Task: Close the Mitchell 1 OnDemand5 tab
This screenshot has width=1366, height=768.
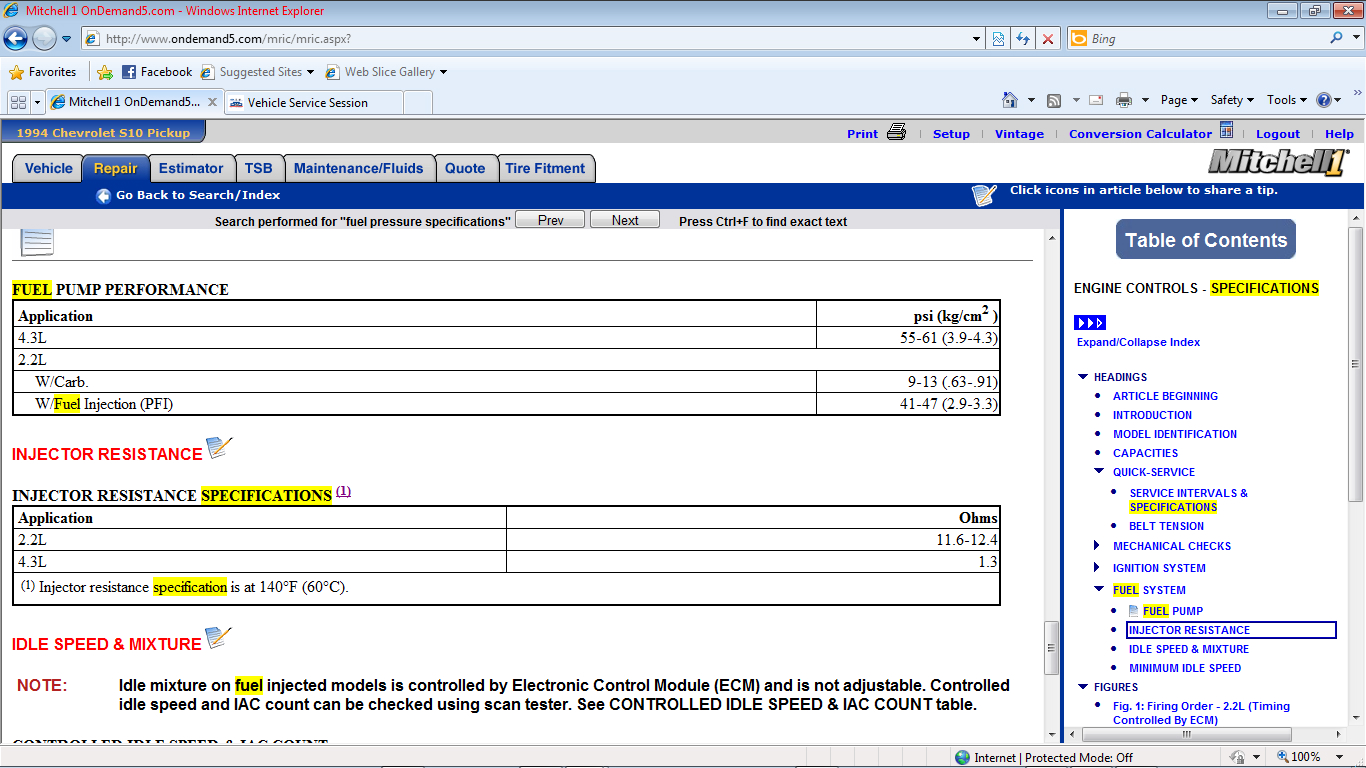Action: (212, 102)
